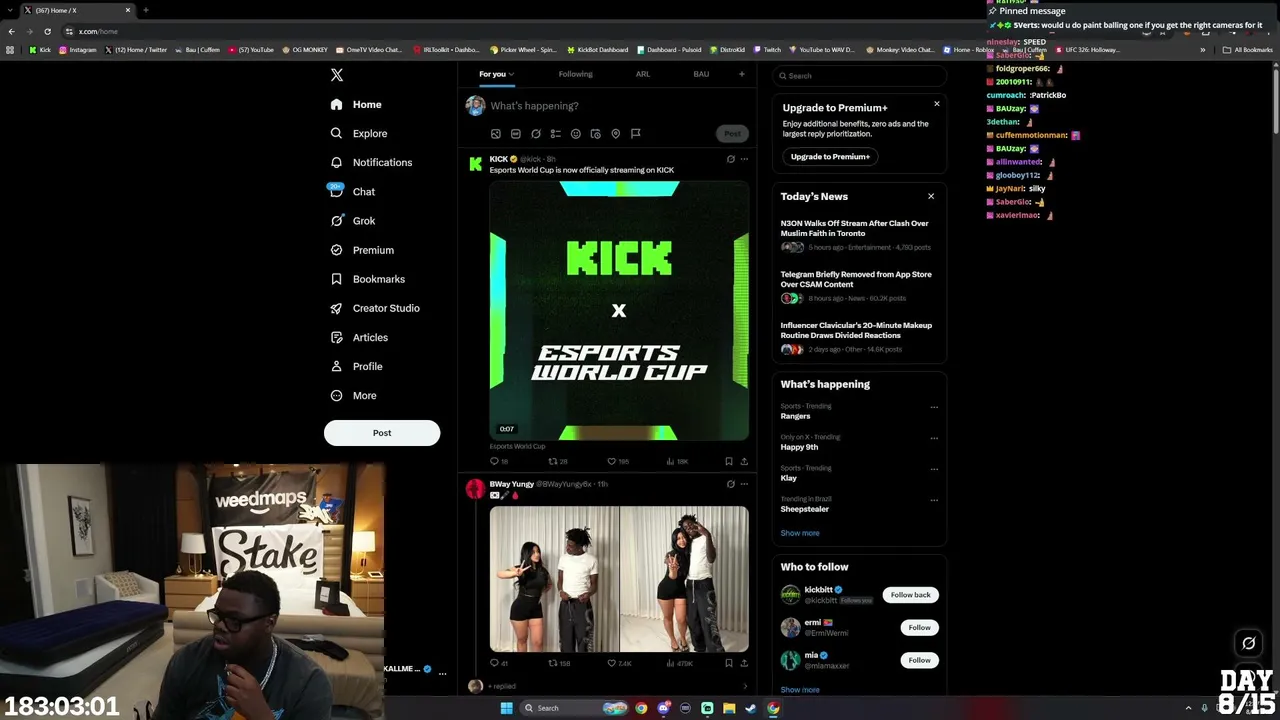1280x720 pixels.
Task: Open more options on the KICK post
Action: click(744, 159)
